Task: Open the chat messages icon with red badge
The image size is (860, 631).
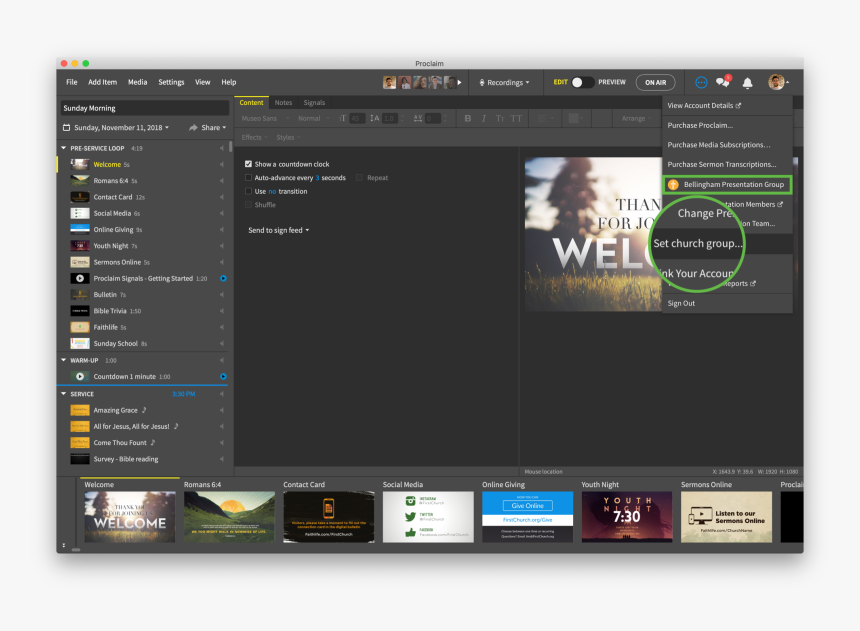Action: pos(723,81)
